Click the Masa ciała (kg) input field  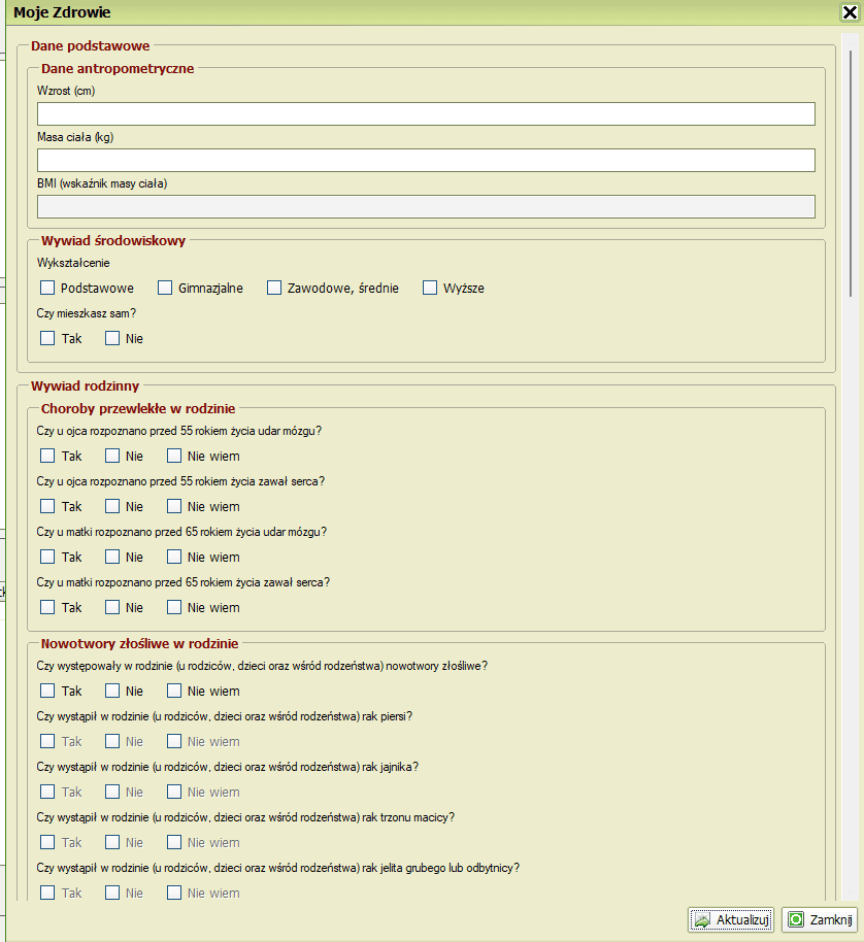tap(426, 161)
